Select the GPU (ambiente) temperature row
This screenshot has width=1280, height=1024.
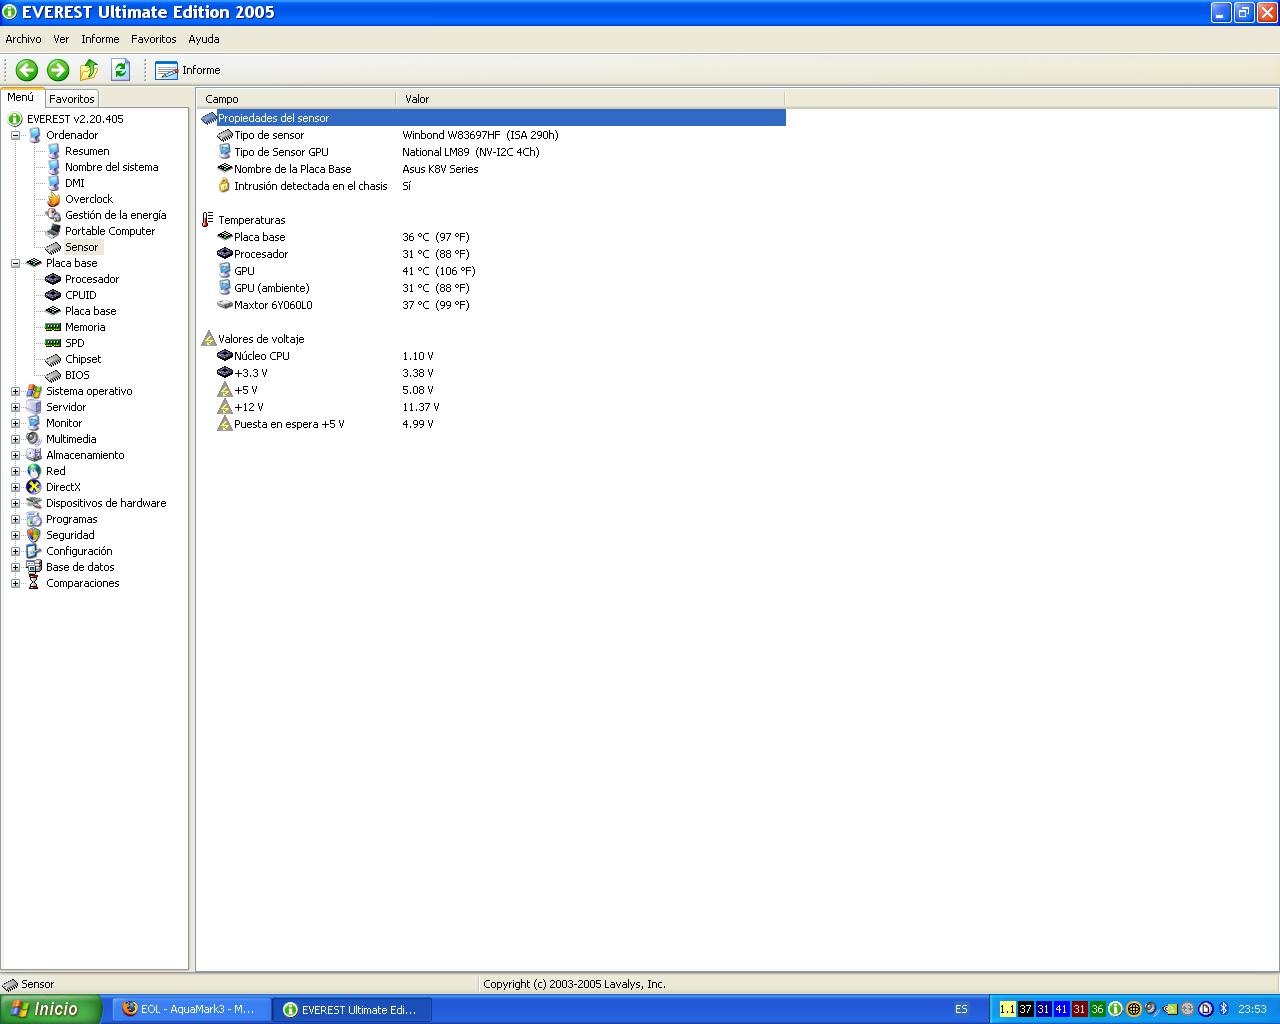(x=493, y=288)
